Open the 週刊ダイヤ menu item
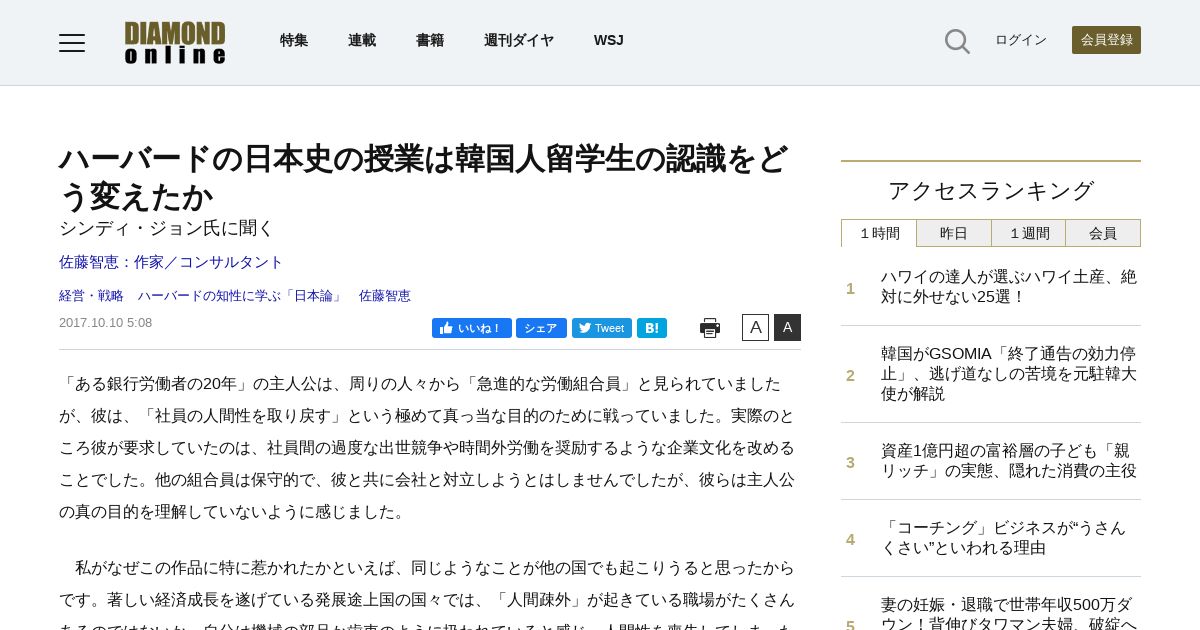1200x630 pixels. (x=519, y=40)
